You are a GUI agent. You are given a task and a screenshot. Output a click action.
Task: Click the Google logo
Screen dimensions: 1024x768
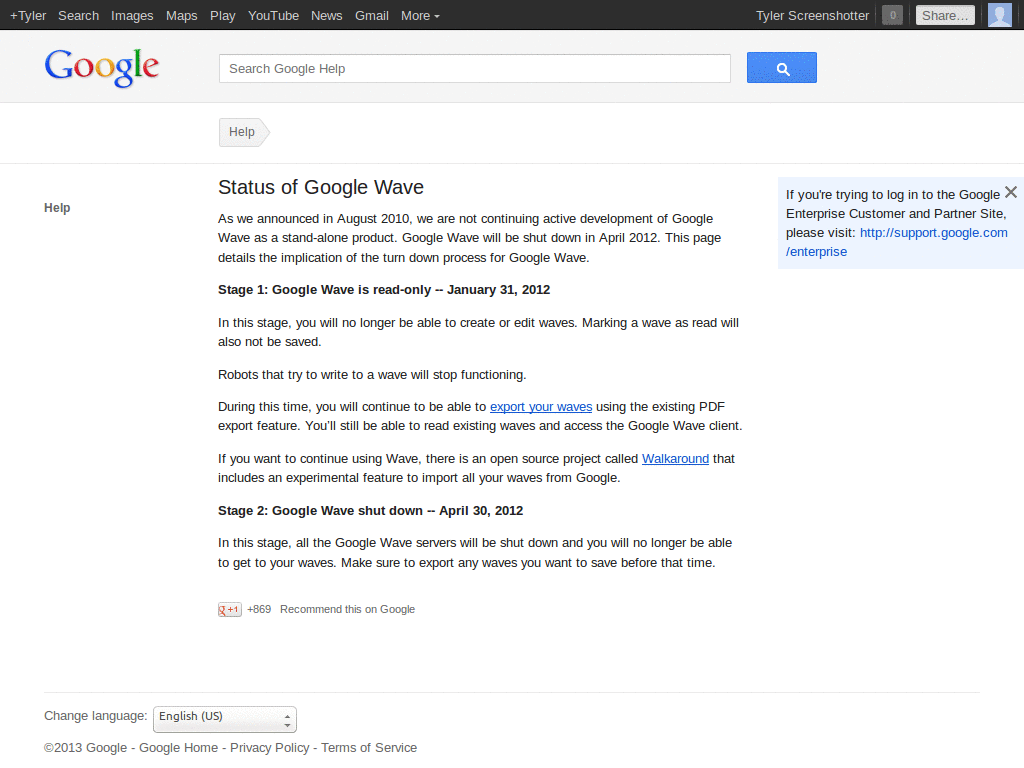[x=101, y=67]
